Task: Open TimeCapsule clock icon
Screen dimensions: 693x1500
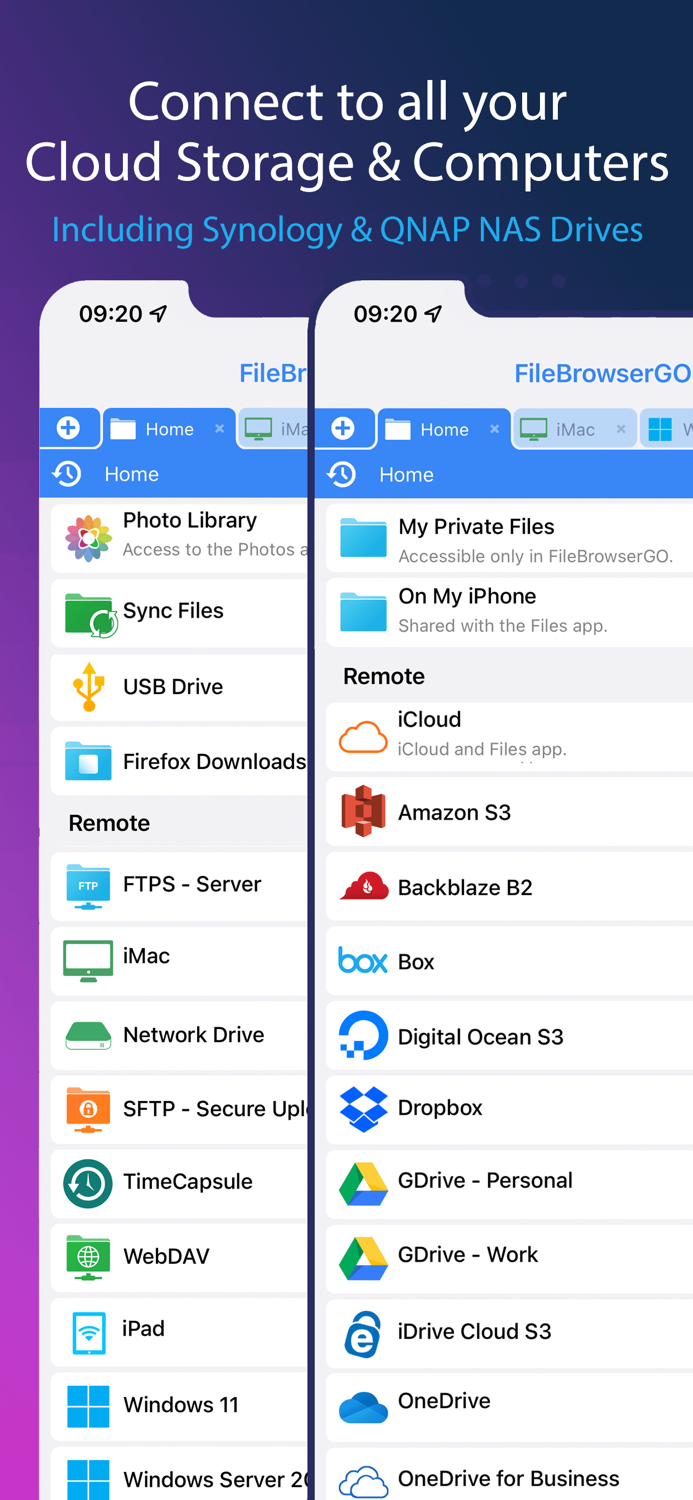Action: (x=88, y=1183)
